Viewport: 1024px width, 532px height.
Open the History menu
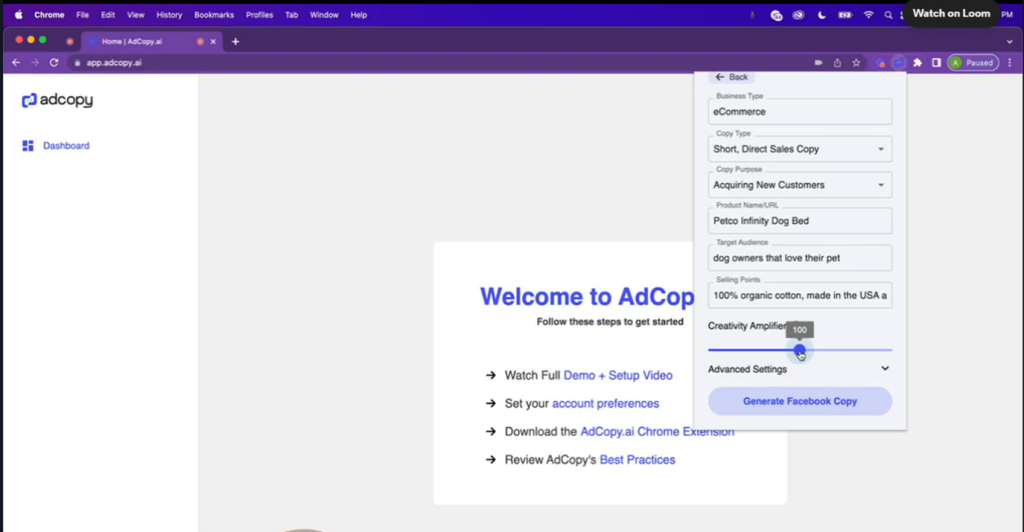pos(169,14)
